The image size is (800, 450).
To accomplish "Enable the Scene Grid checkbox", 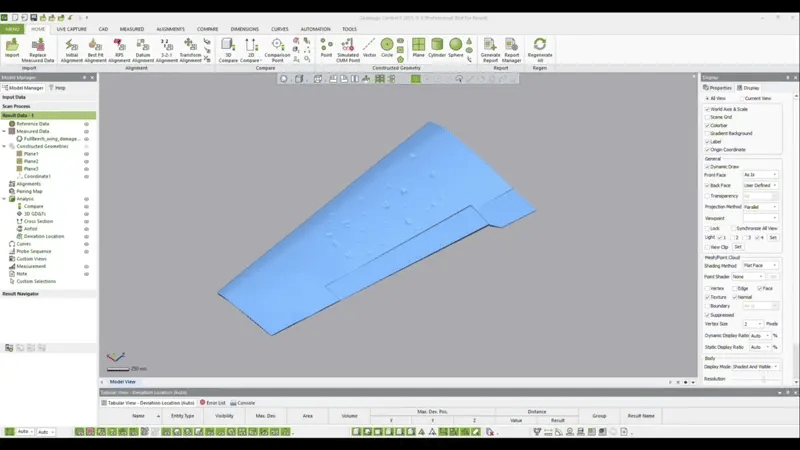I will pos(708,117).
